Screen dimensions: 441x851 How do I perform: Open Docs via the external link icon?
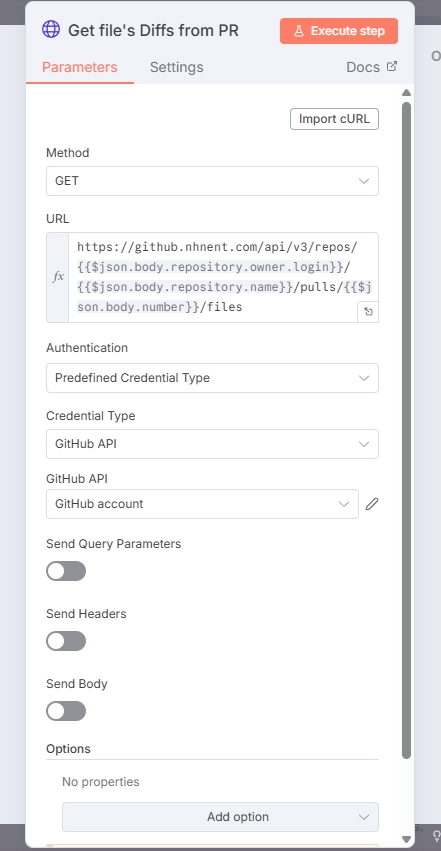pos(392,67)
